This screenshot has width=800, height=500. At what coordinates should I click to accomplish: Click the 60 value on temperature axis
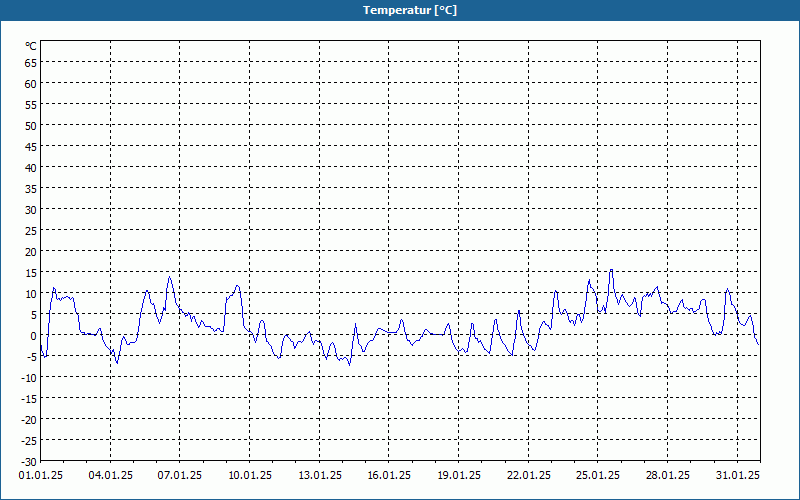(31, 84)
